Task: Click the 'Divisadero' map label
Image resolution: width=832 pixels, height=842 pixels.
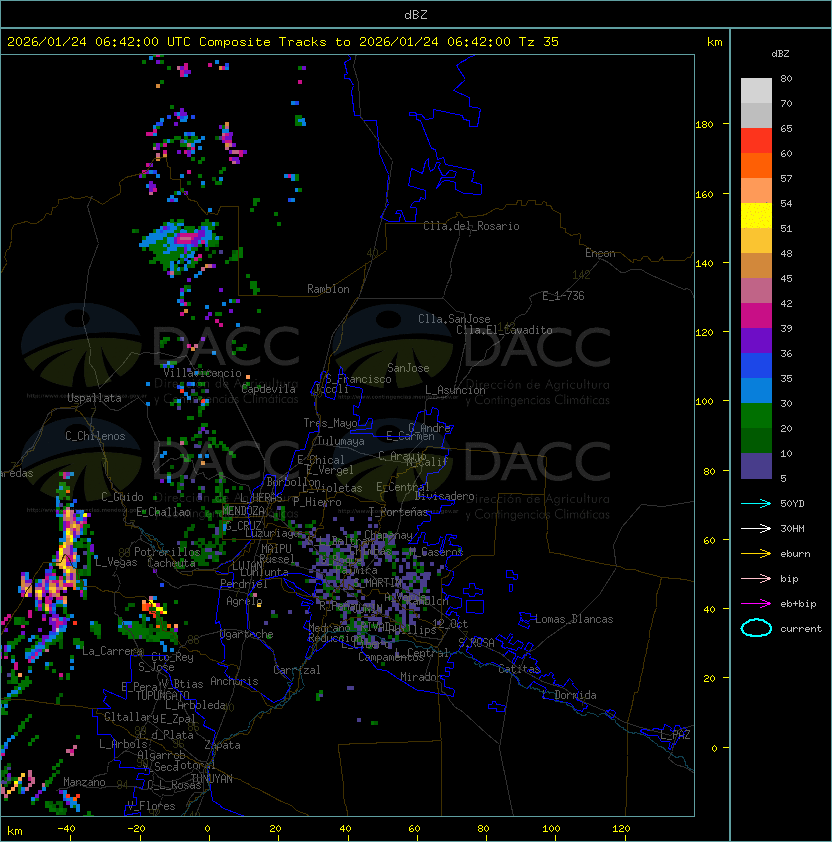Action: (444, 496)
